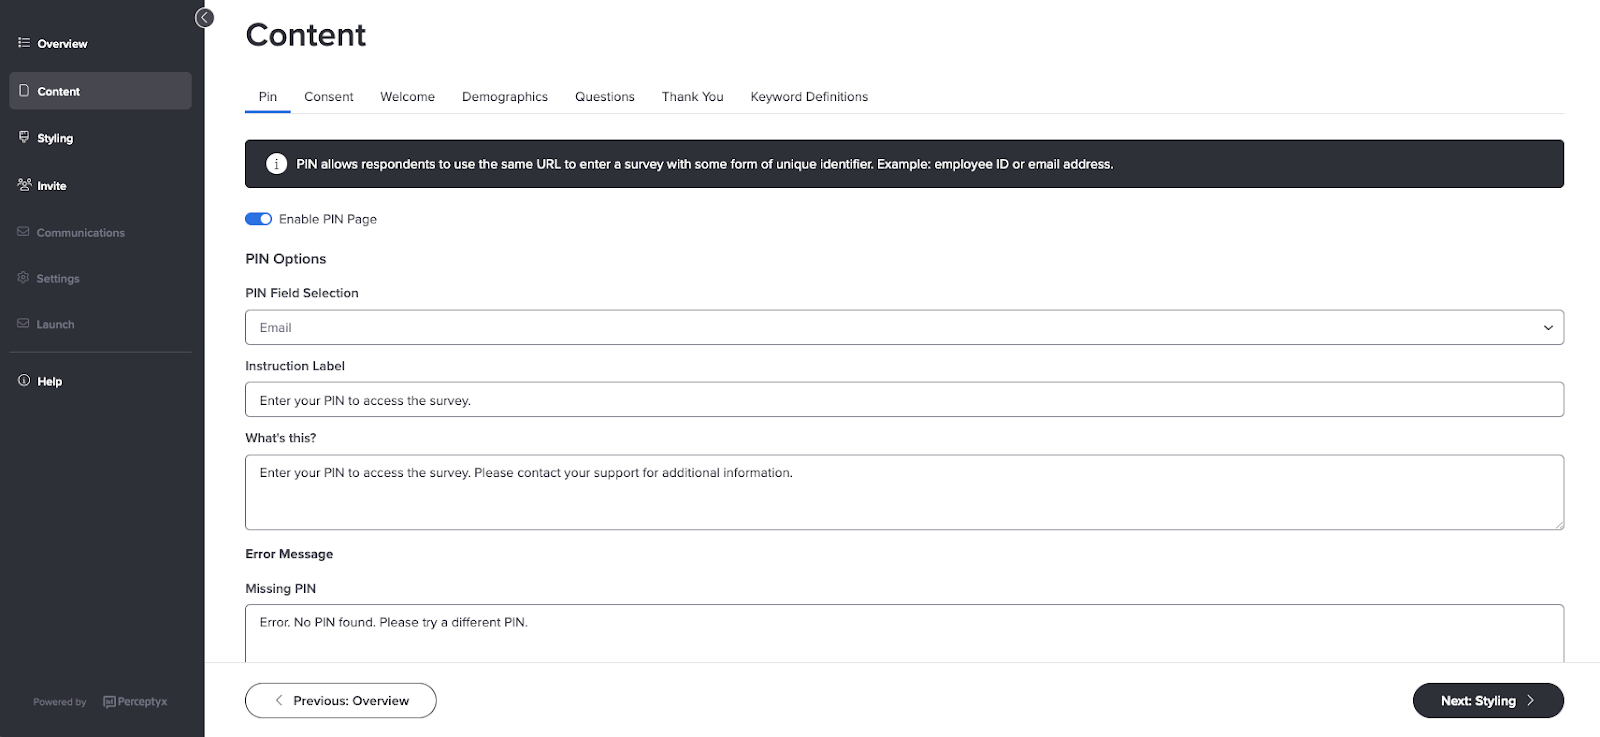Switch to the Questions tab
This screenshot has width=1600, height=737.
pyautogui.click(x=605, y=97)
